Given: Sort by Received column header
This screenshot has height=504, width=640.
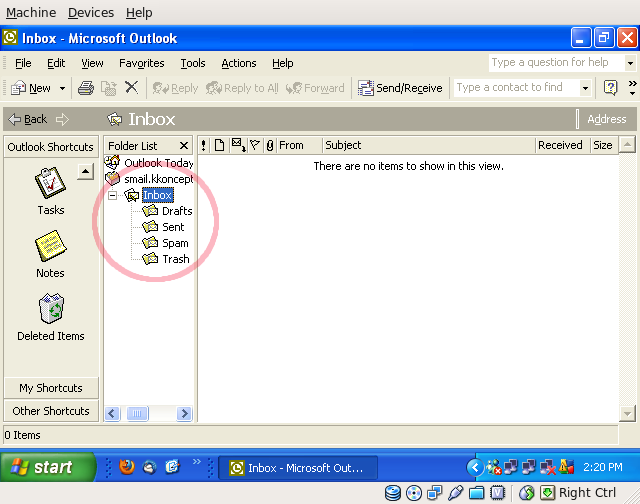Looking at the screenshot, I should 562,145.
